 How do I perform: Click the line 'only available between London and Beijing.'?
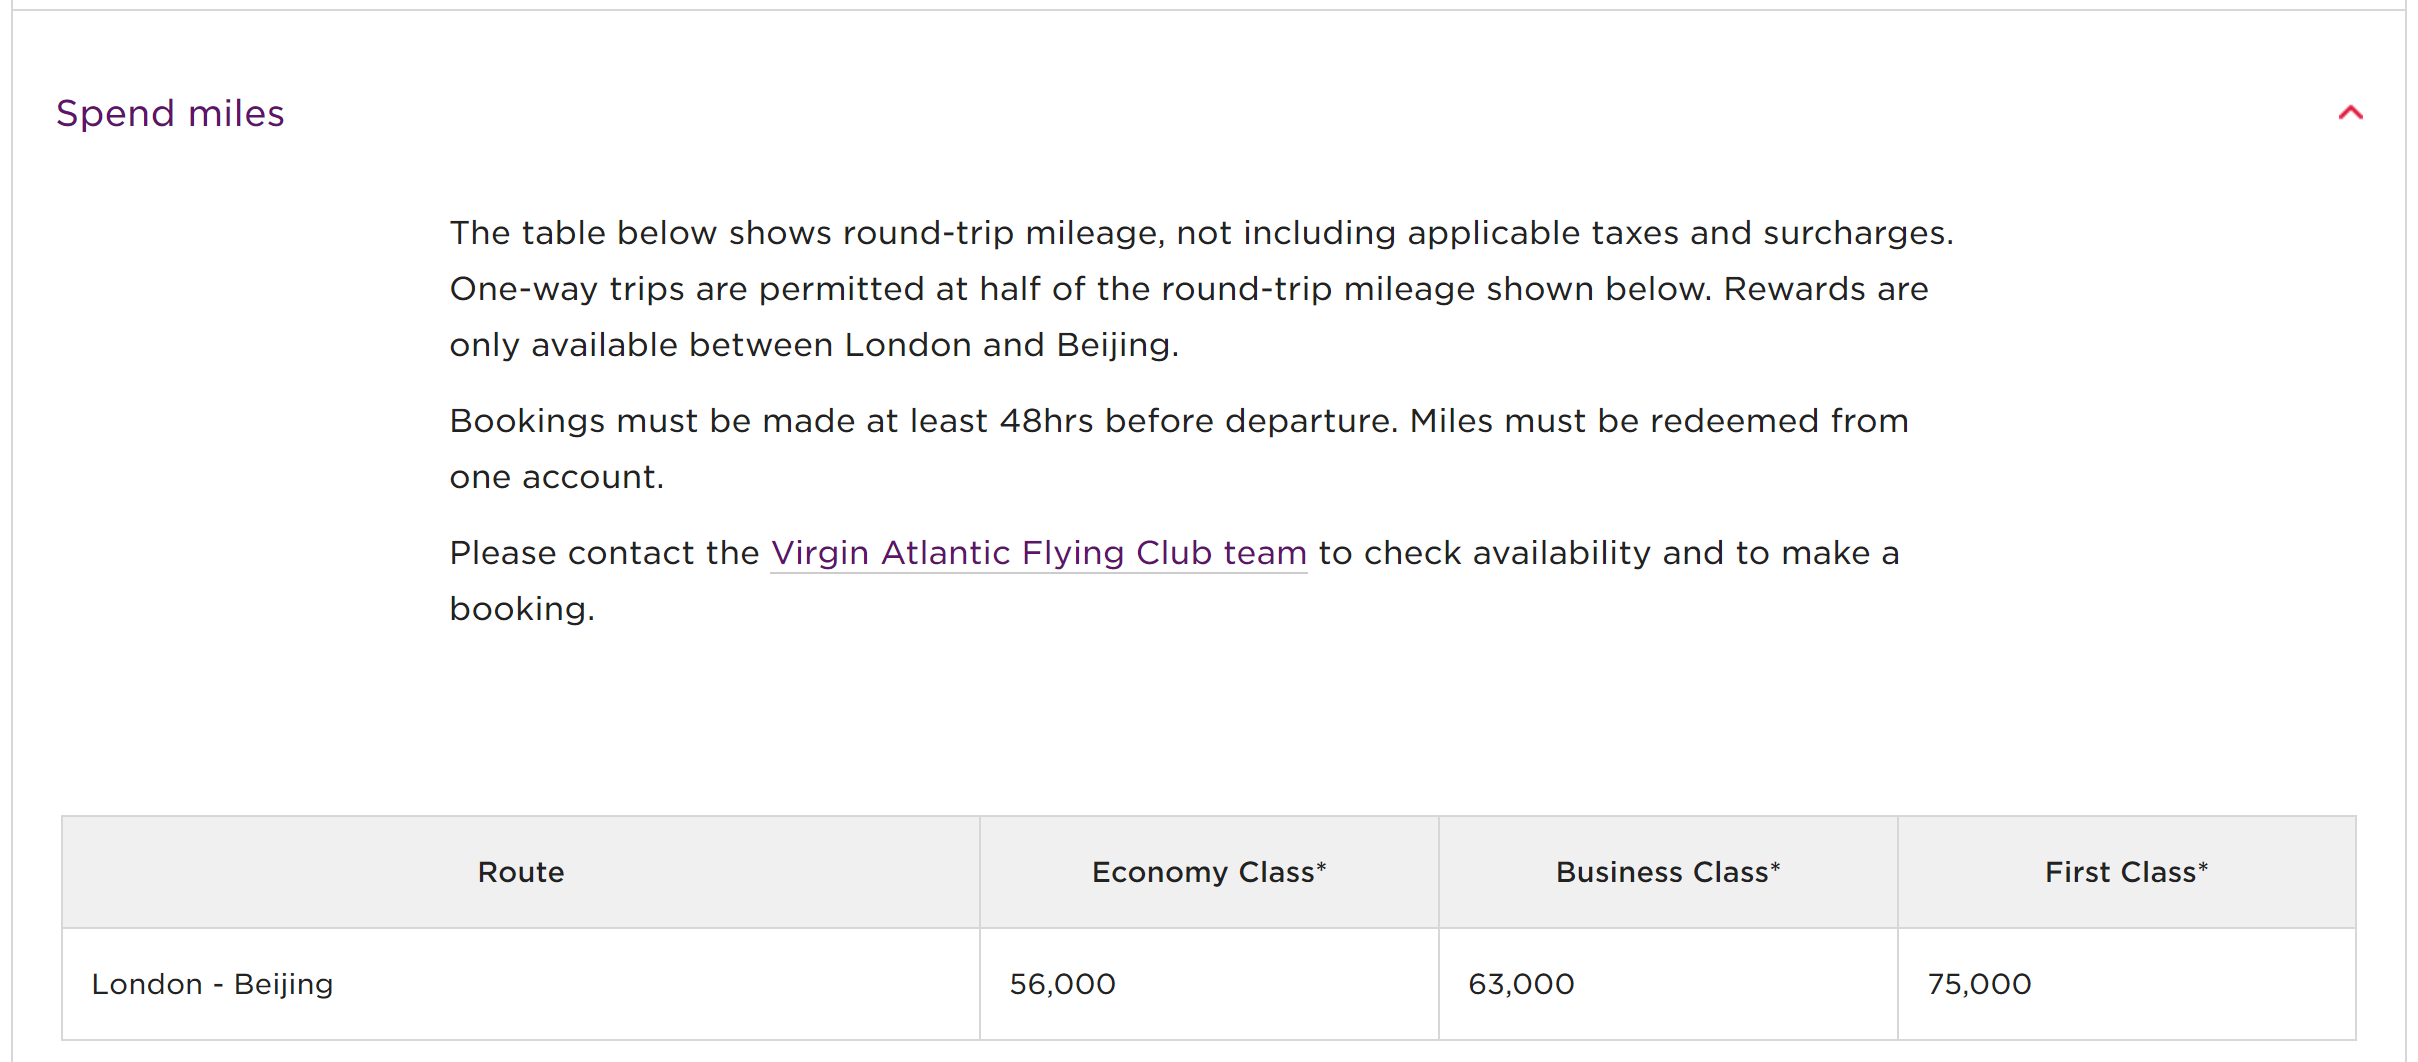[x=814, y=345]
